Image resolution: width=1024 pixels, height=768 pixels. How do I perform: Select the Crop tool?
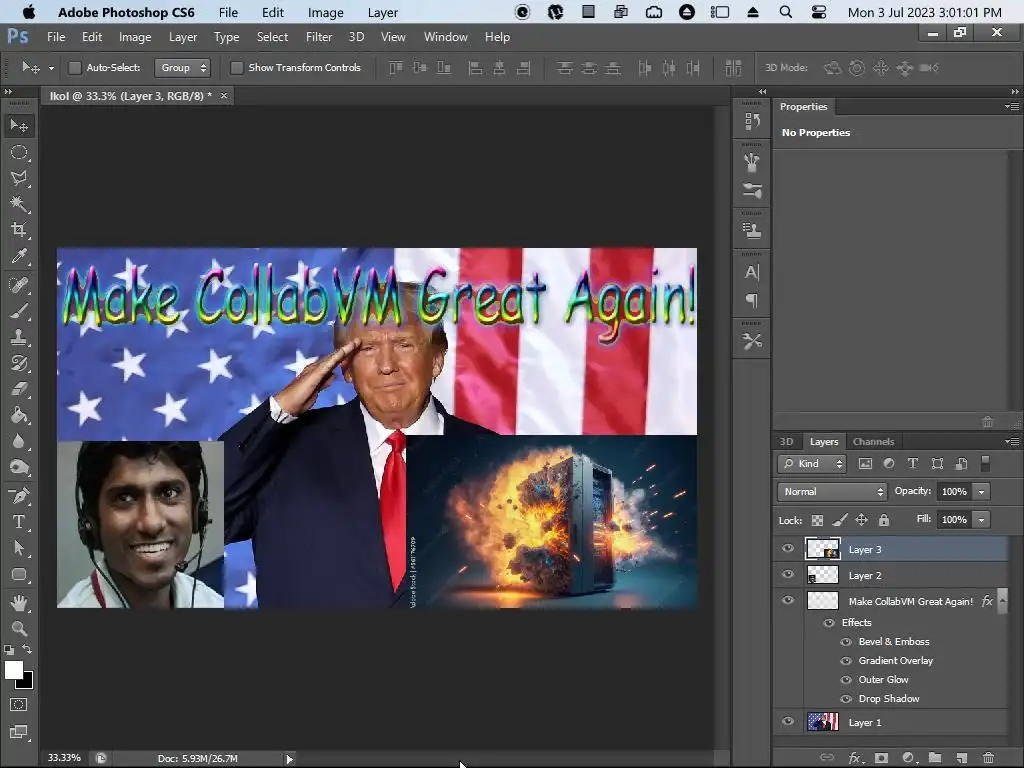(x=19, y=230)
